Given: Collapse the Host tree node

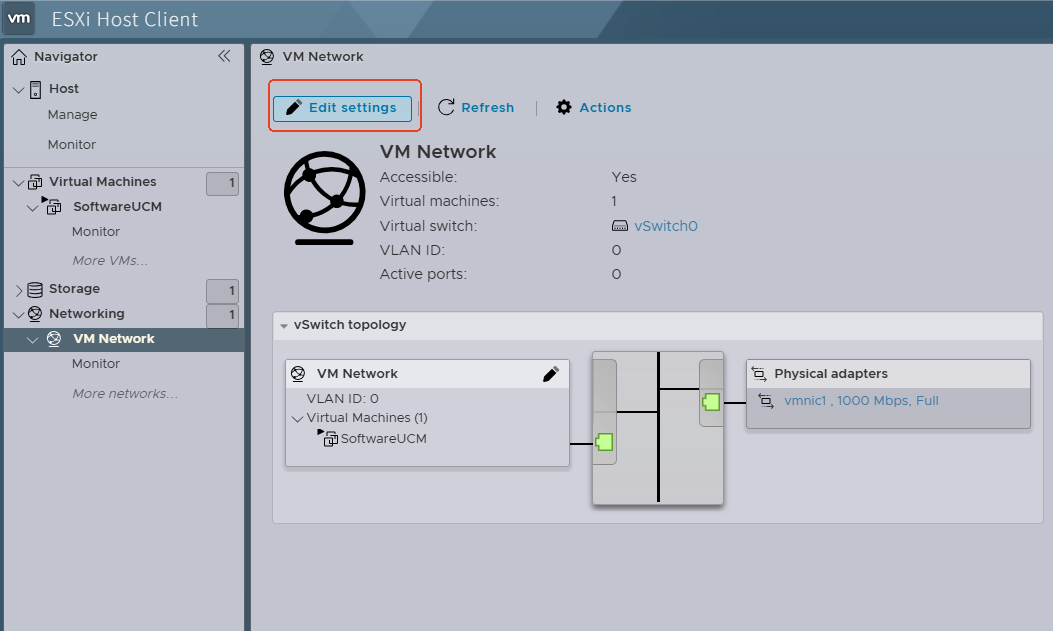Looking at the screenshot, I should pos(19,89).
